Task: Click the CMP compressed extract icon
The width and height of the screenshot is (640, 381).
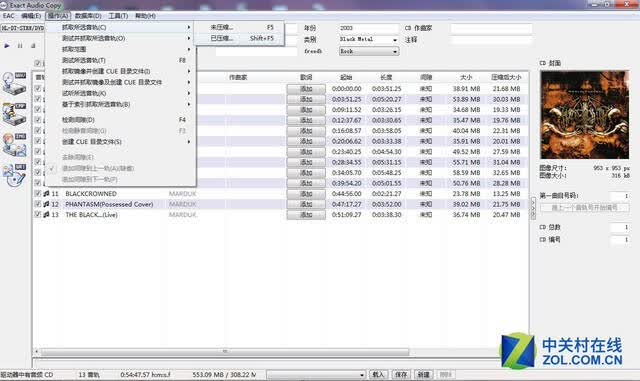Action: click(15, 114)
